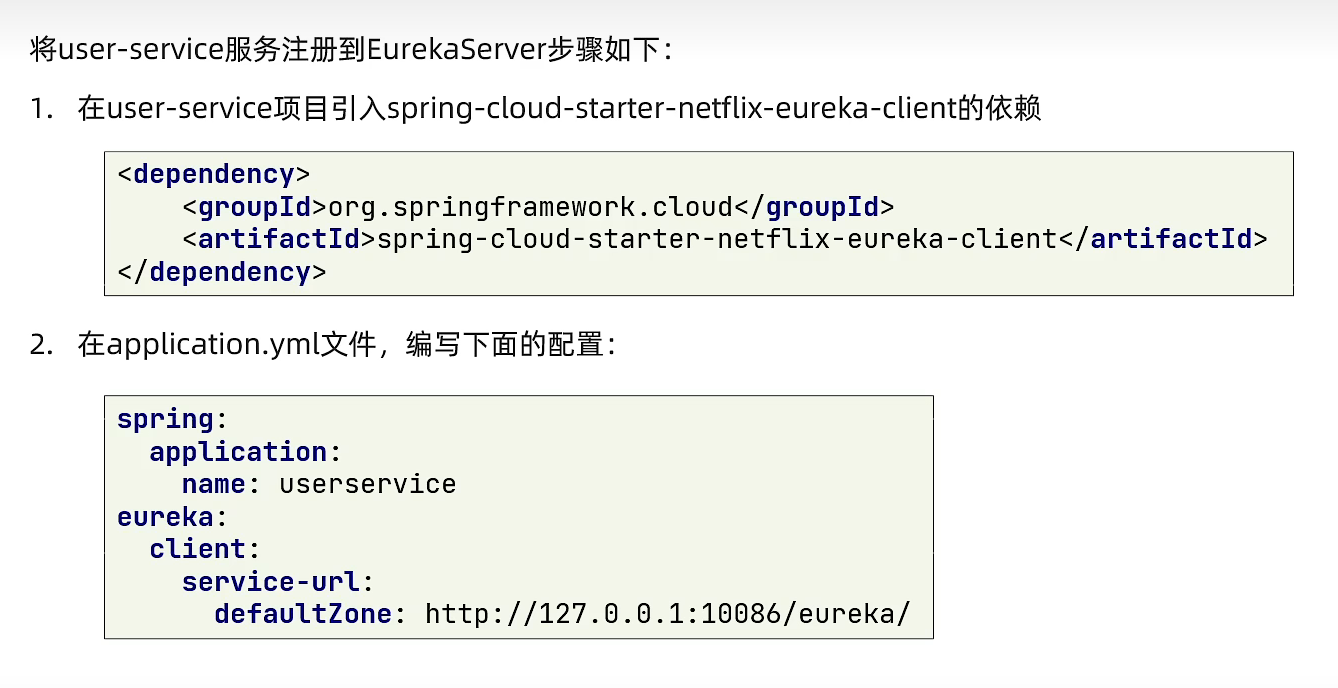Viewport: 1338px width, 688px height.
Task: Click the closing </dependency> tag
Action: click(221, 272)
